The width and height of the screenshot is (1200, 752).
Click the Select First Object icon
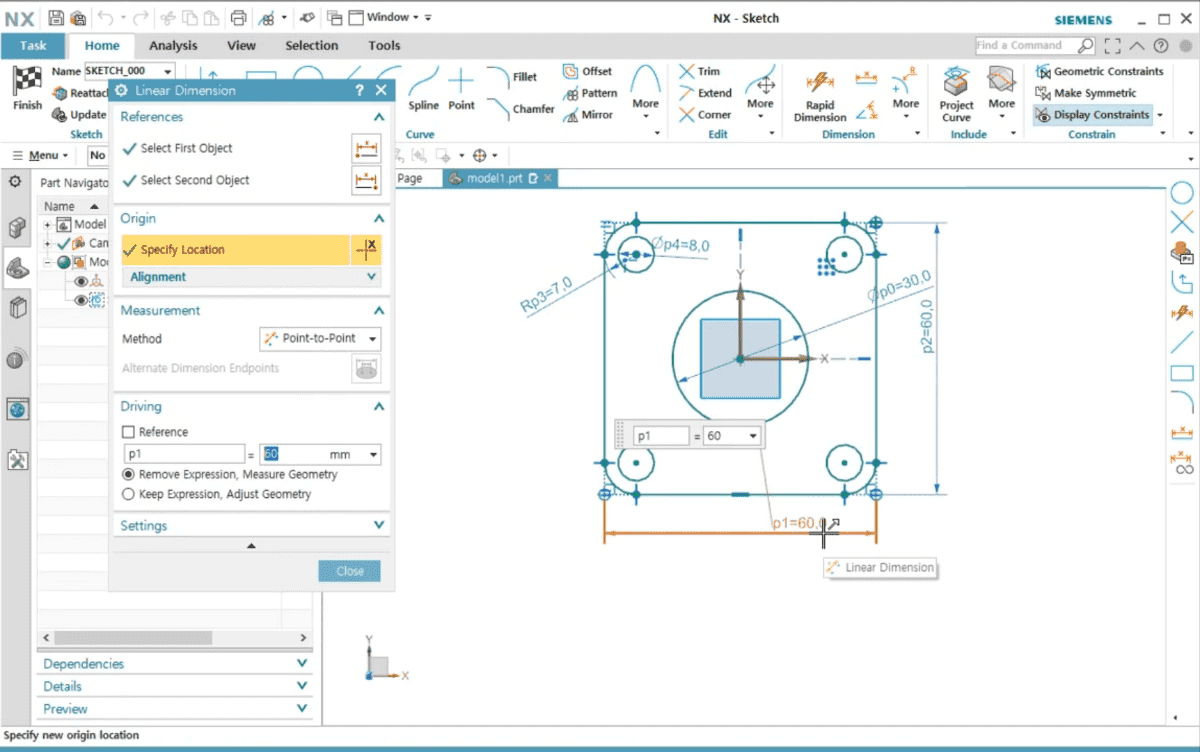(367, 149)
